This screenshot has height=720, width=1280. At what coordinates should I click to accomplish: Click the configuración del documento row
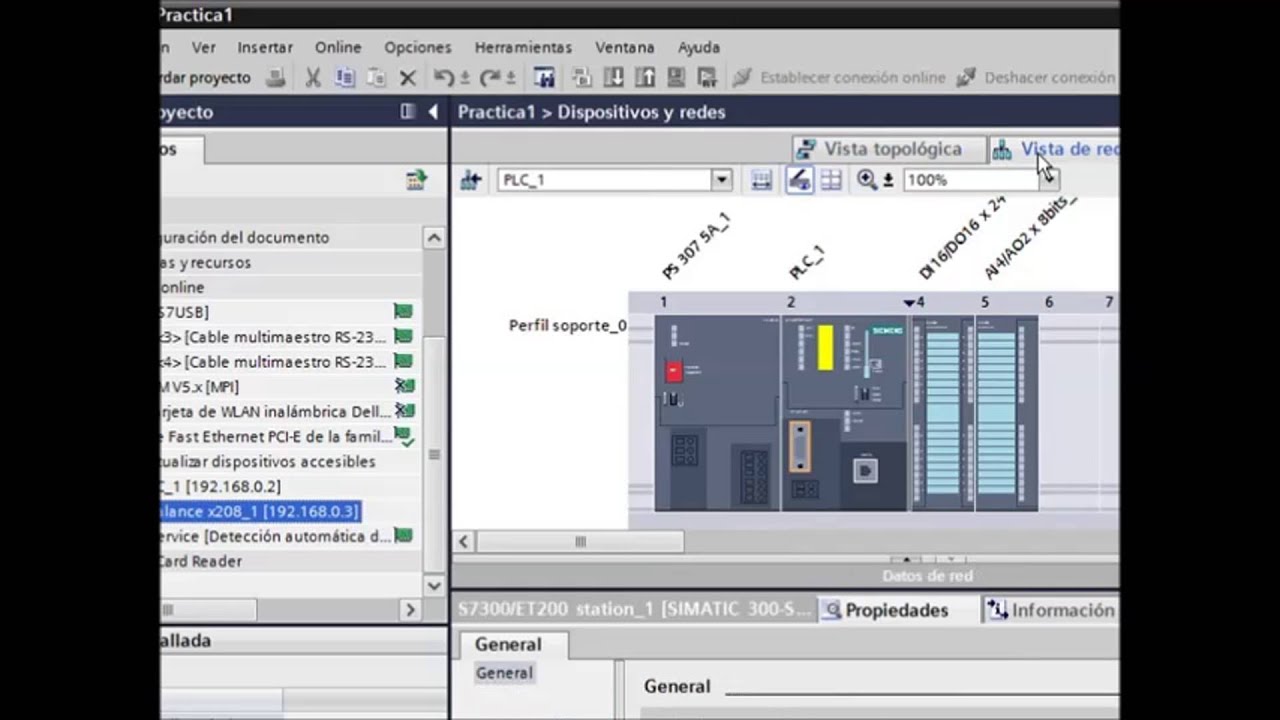pyautogui.click(x=290, y=237)
